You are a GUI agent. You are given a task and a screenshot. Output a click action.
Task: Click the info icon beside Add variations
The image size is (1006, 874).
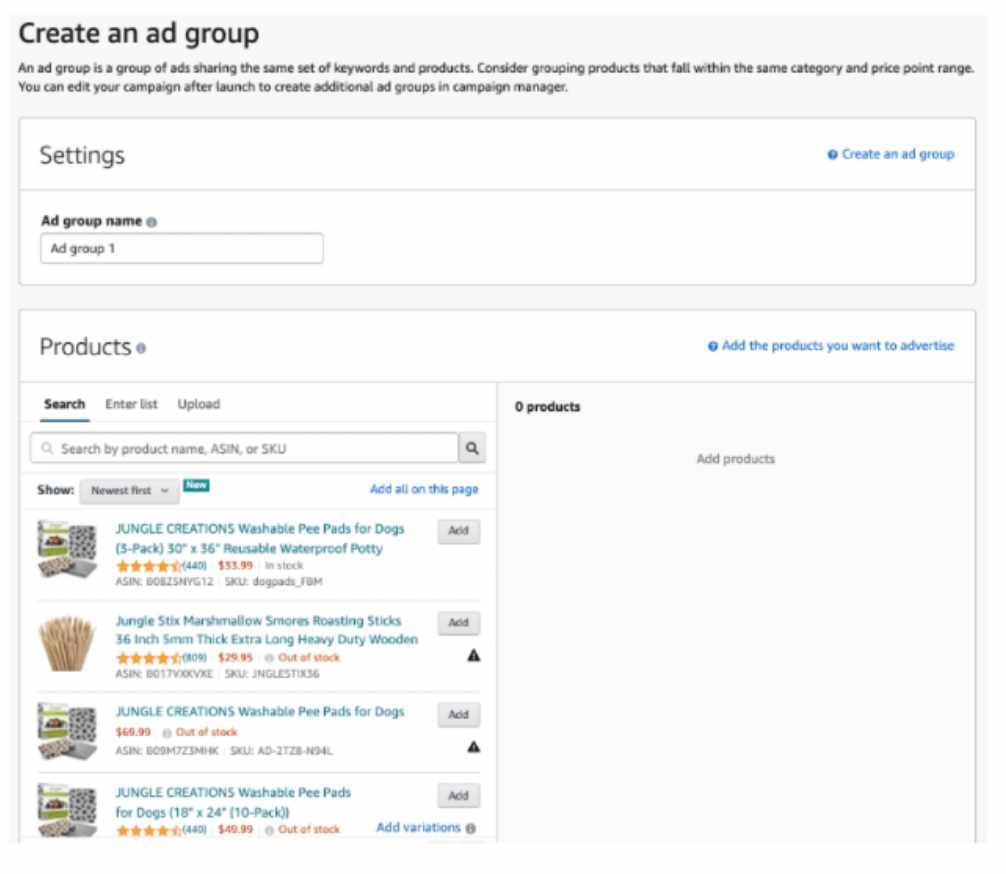[x=471, y=828]
